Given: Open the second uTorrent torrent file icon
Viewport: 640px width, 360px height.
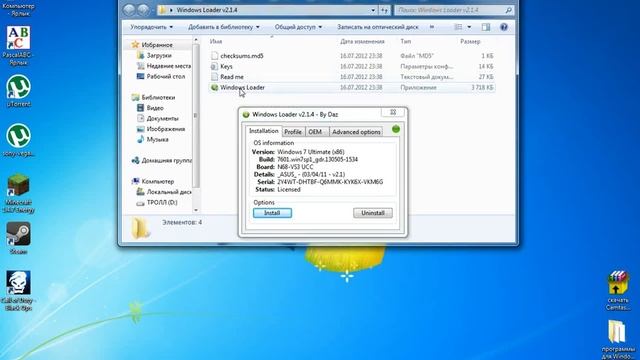Looking at the screenshot, I should click(x=18, y=140).
